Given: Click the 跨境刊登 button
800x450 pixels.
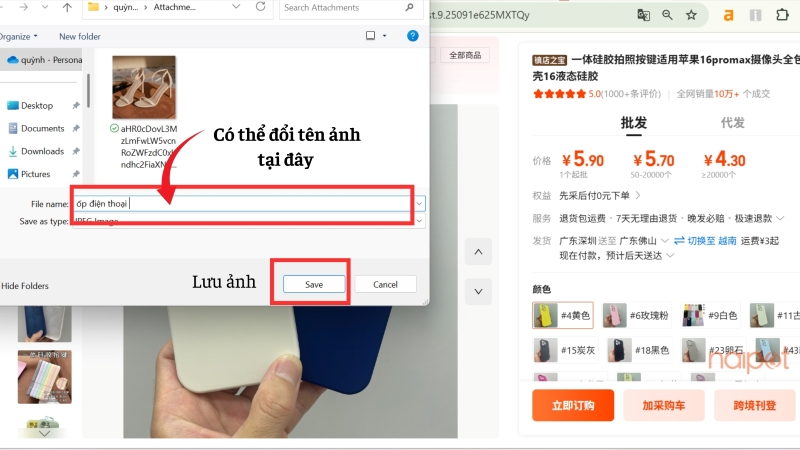Looking at the screenshot, I should pyautogui.click(x=755, y=406).
